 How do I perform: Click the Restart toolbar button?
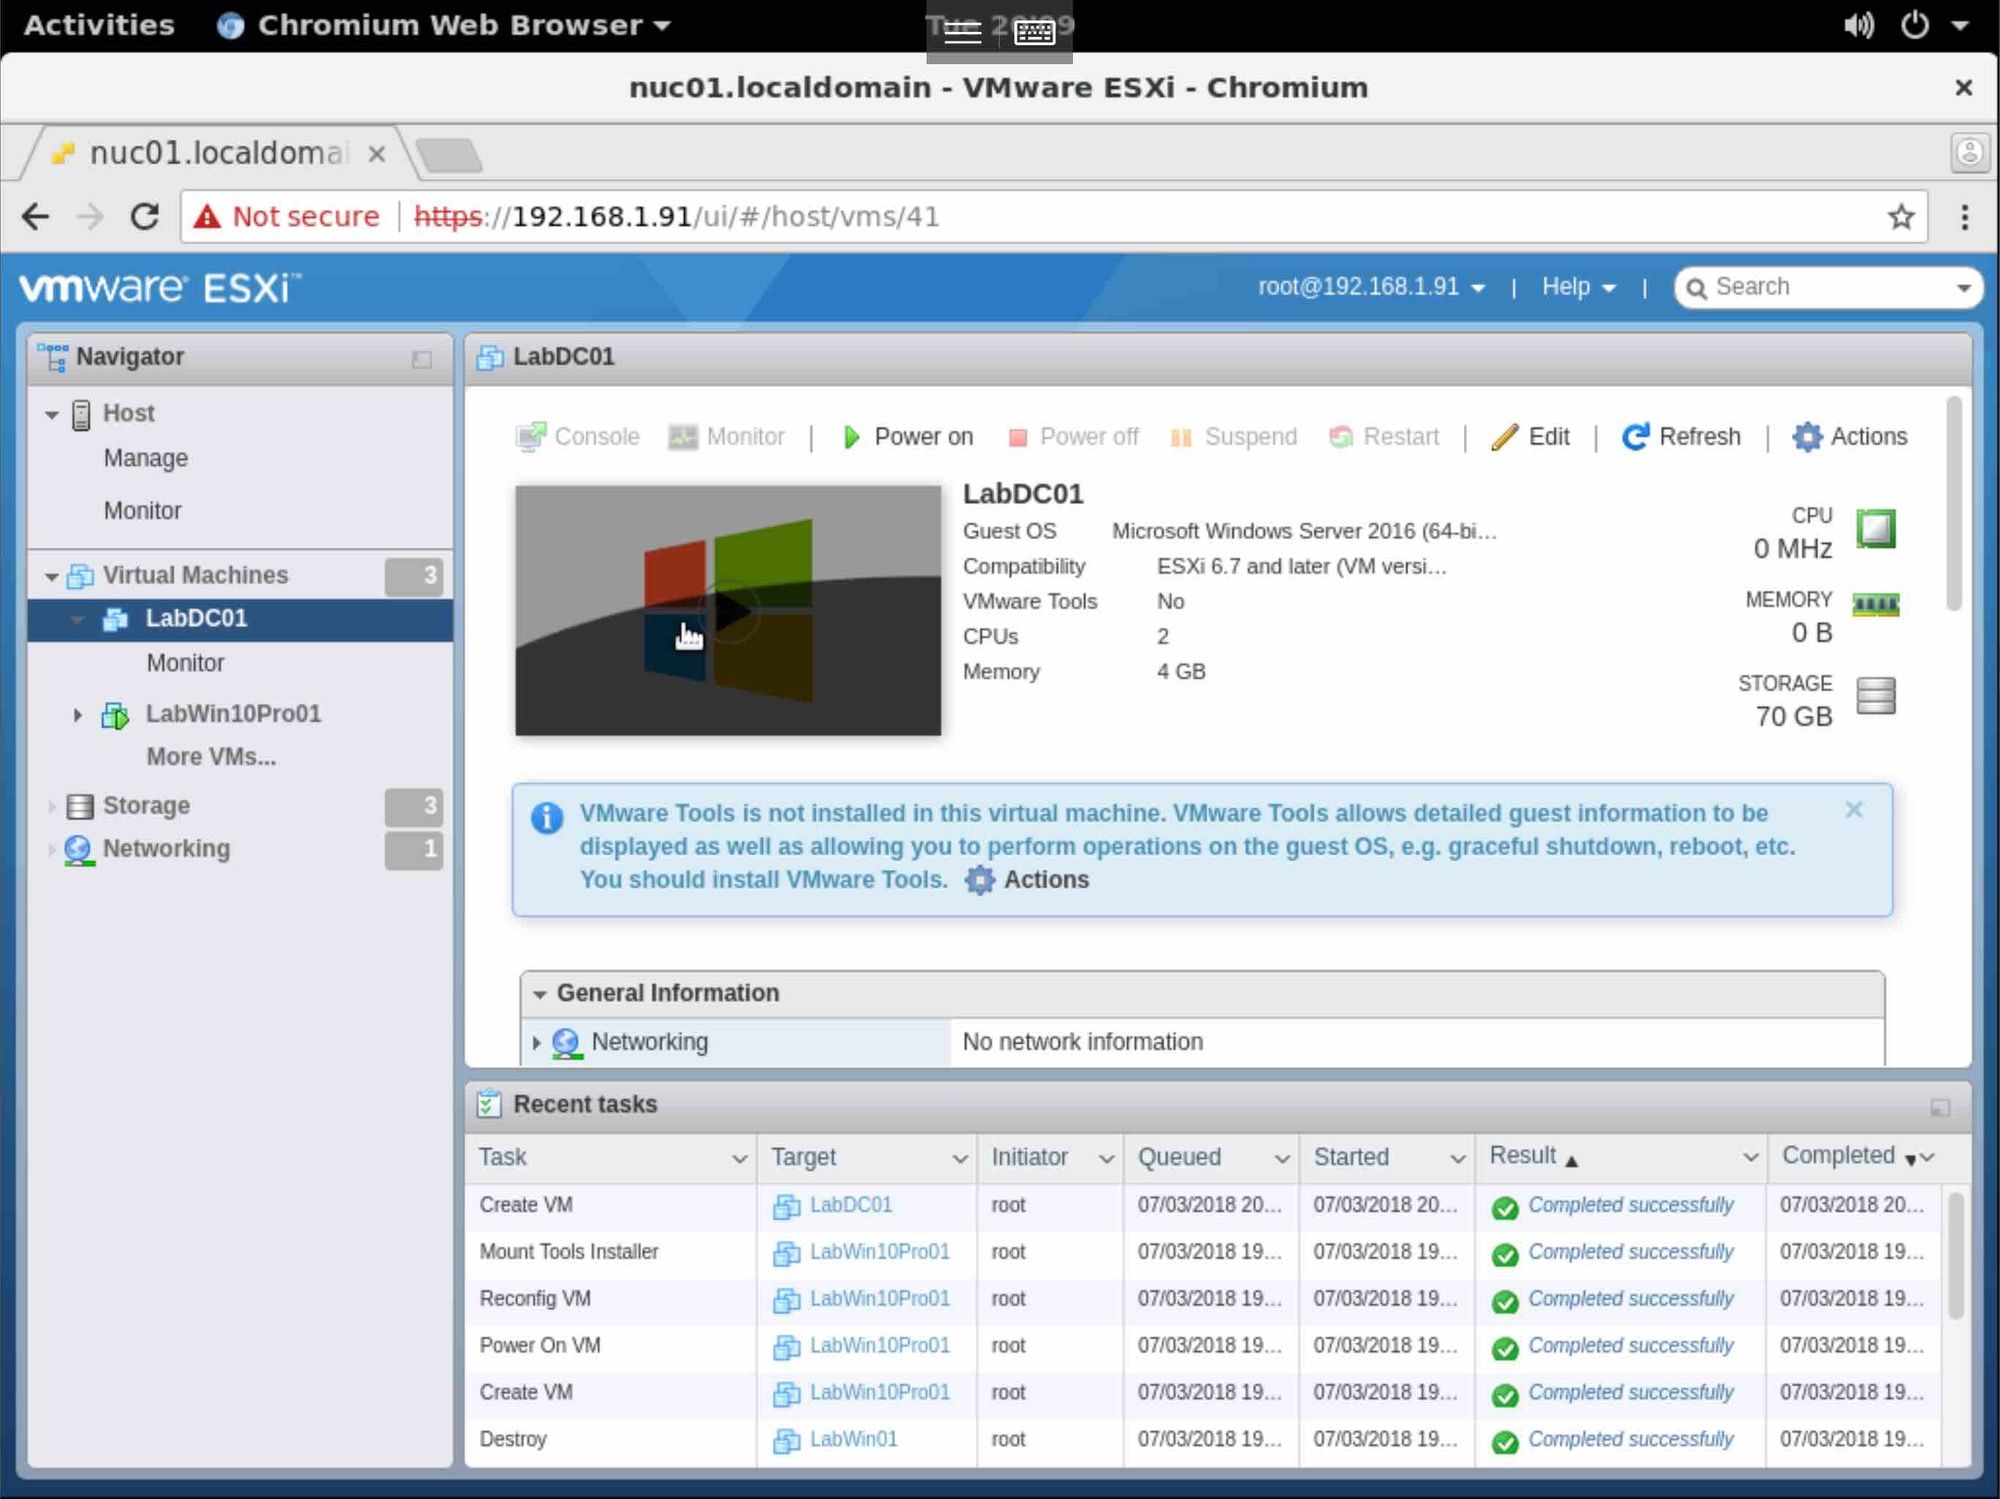click(x=1383, y=437)
